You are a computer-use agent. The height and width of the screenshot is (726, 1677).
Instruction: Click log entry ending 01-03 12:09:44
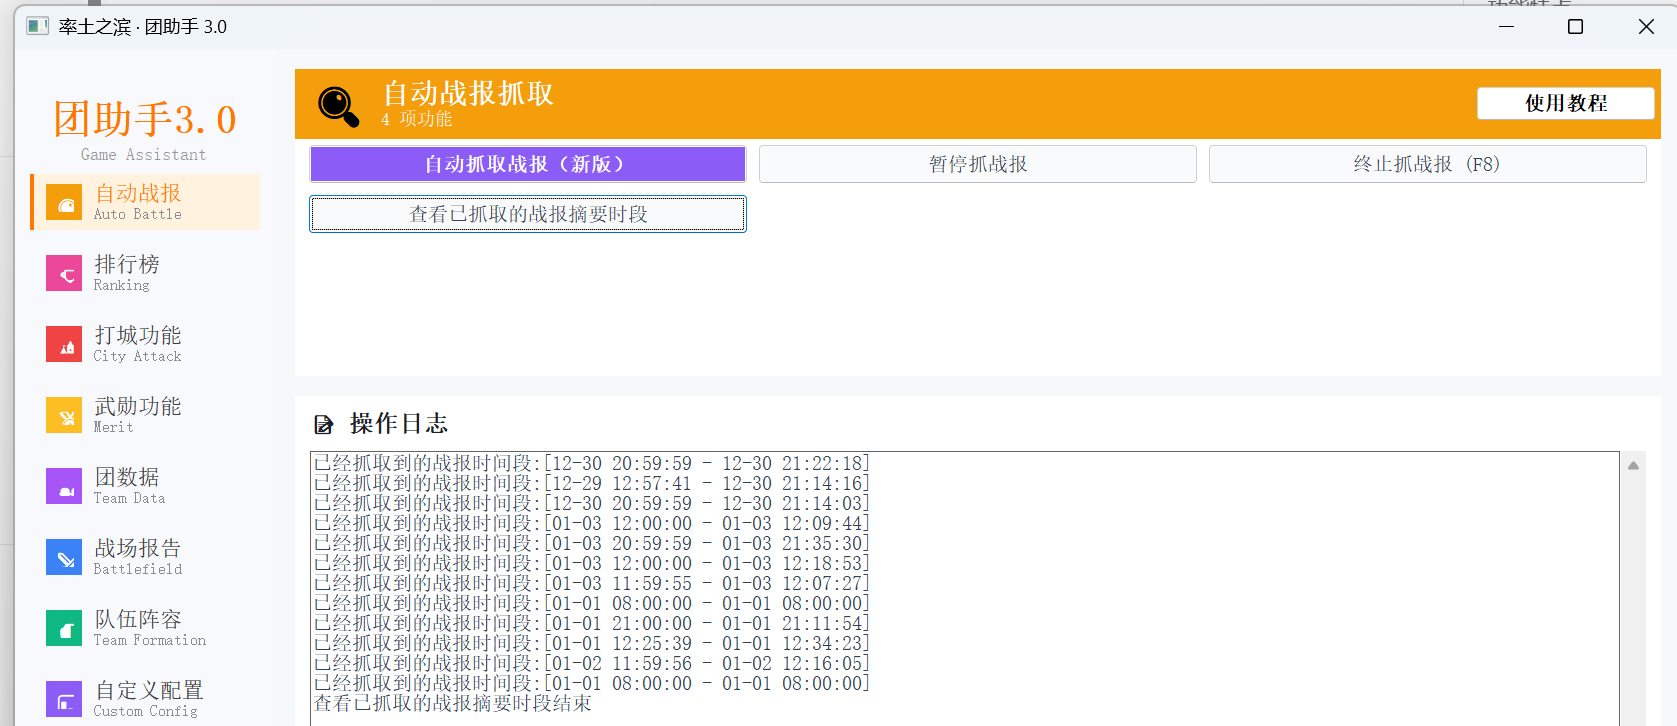[x=592, y=523]
